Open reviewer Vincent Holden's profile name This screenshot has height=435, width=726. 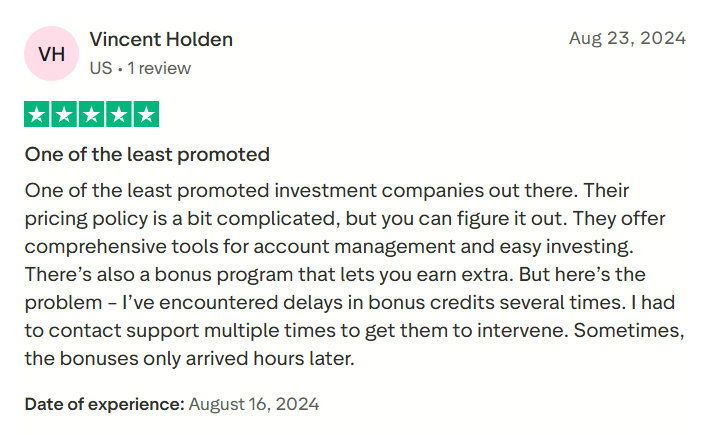point(161,40)
